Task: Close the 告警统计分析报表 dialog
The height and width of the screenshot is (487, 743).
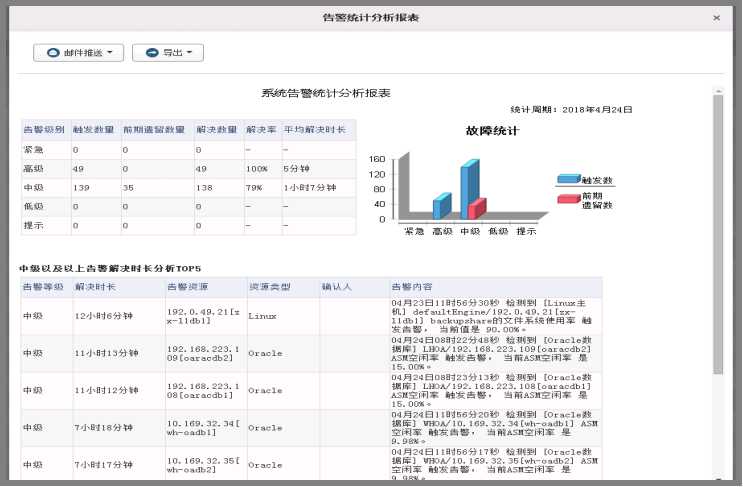Action: [x=716, y=18]
